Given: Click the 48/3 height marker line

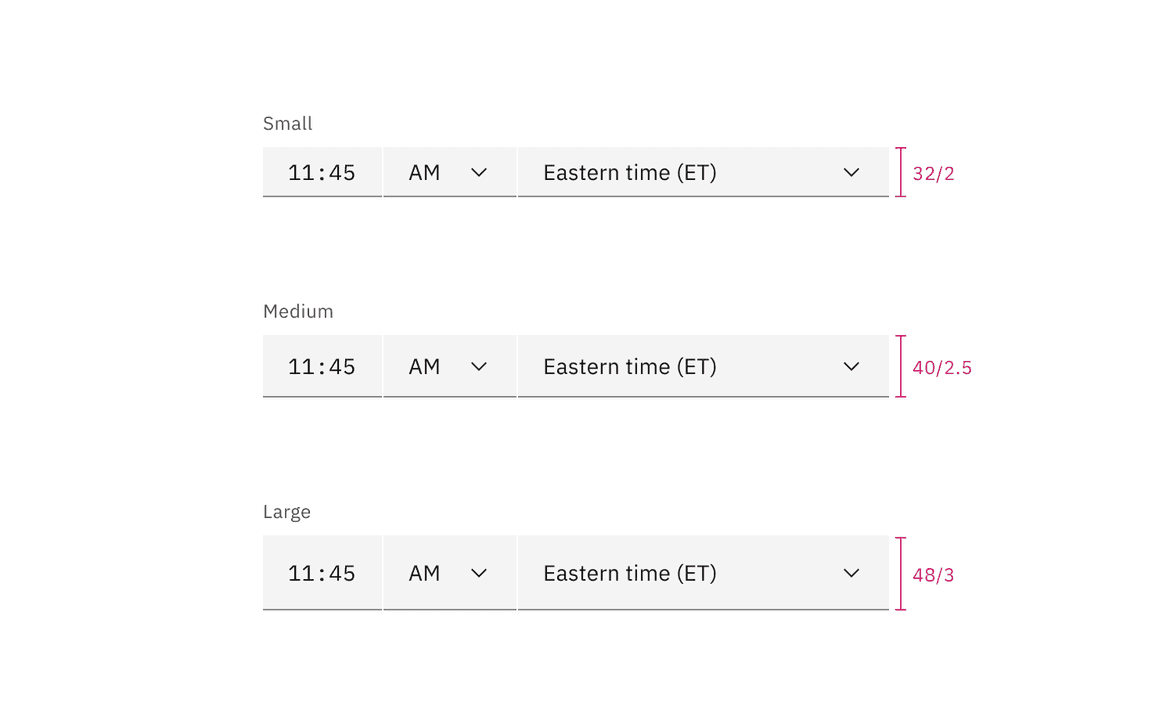Looking at the screenshot, I should coord(901,572).
